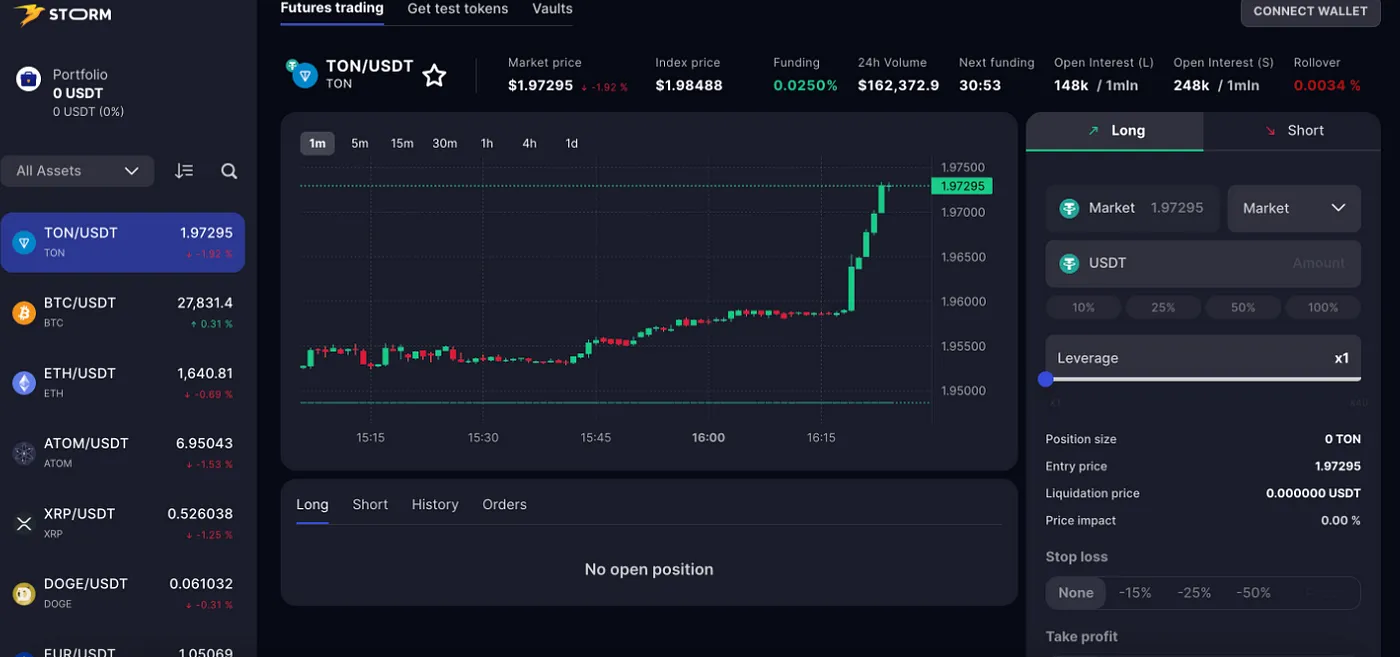Select ETH/USDT pair in sidebar
The image size is (1400, 657).
click(x=122, y=382)
